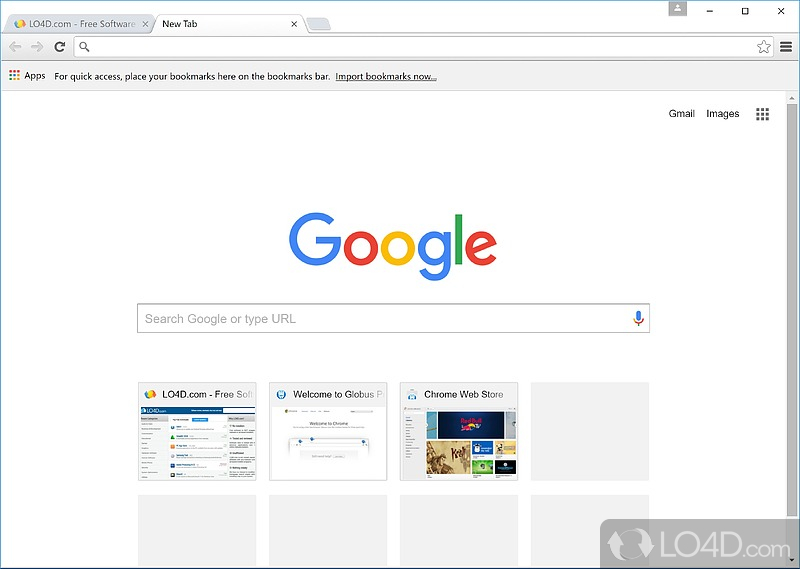The height and width of the screenshot is (569, 800).
Task: Open the user profile button in title bar
Action: tap(678, 9)
